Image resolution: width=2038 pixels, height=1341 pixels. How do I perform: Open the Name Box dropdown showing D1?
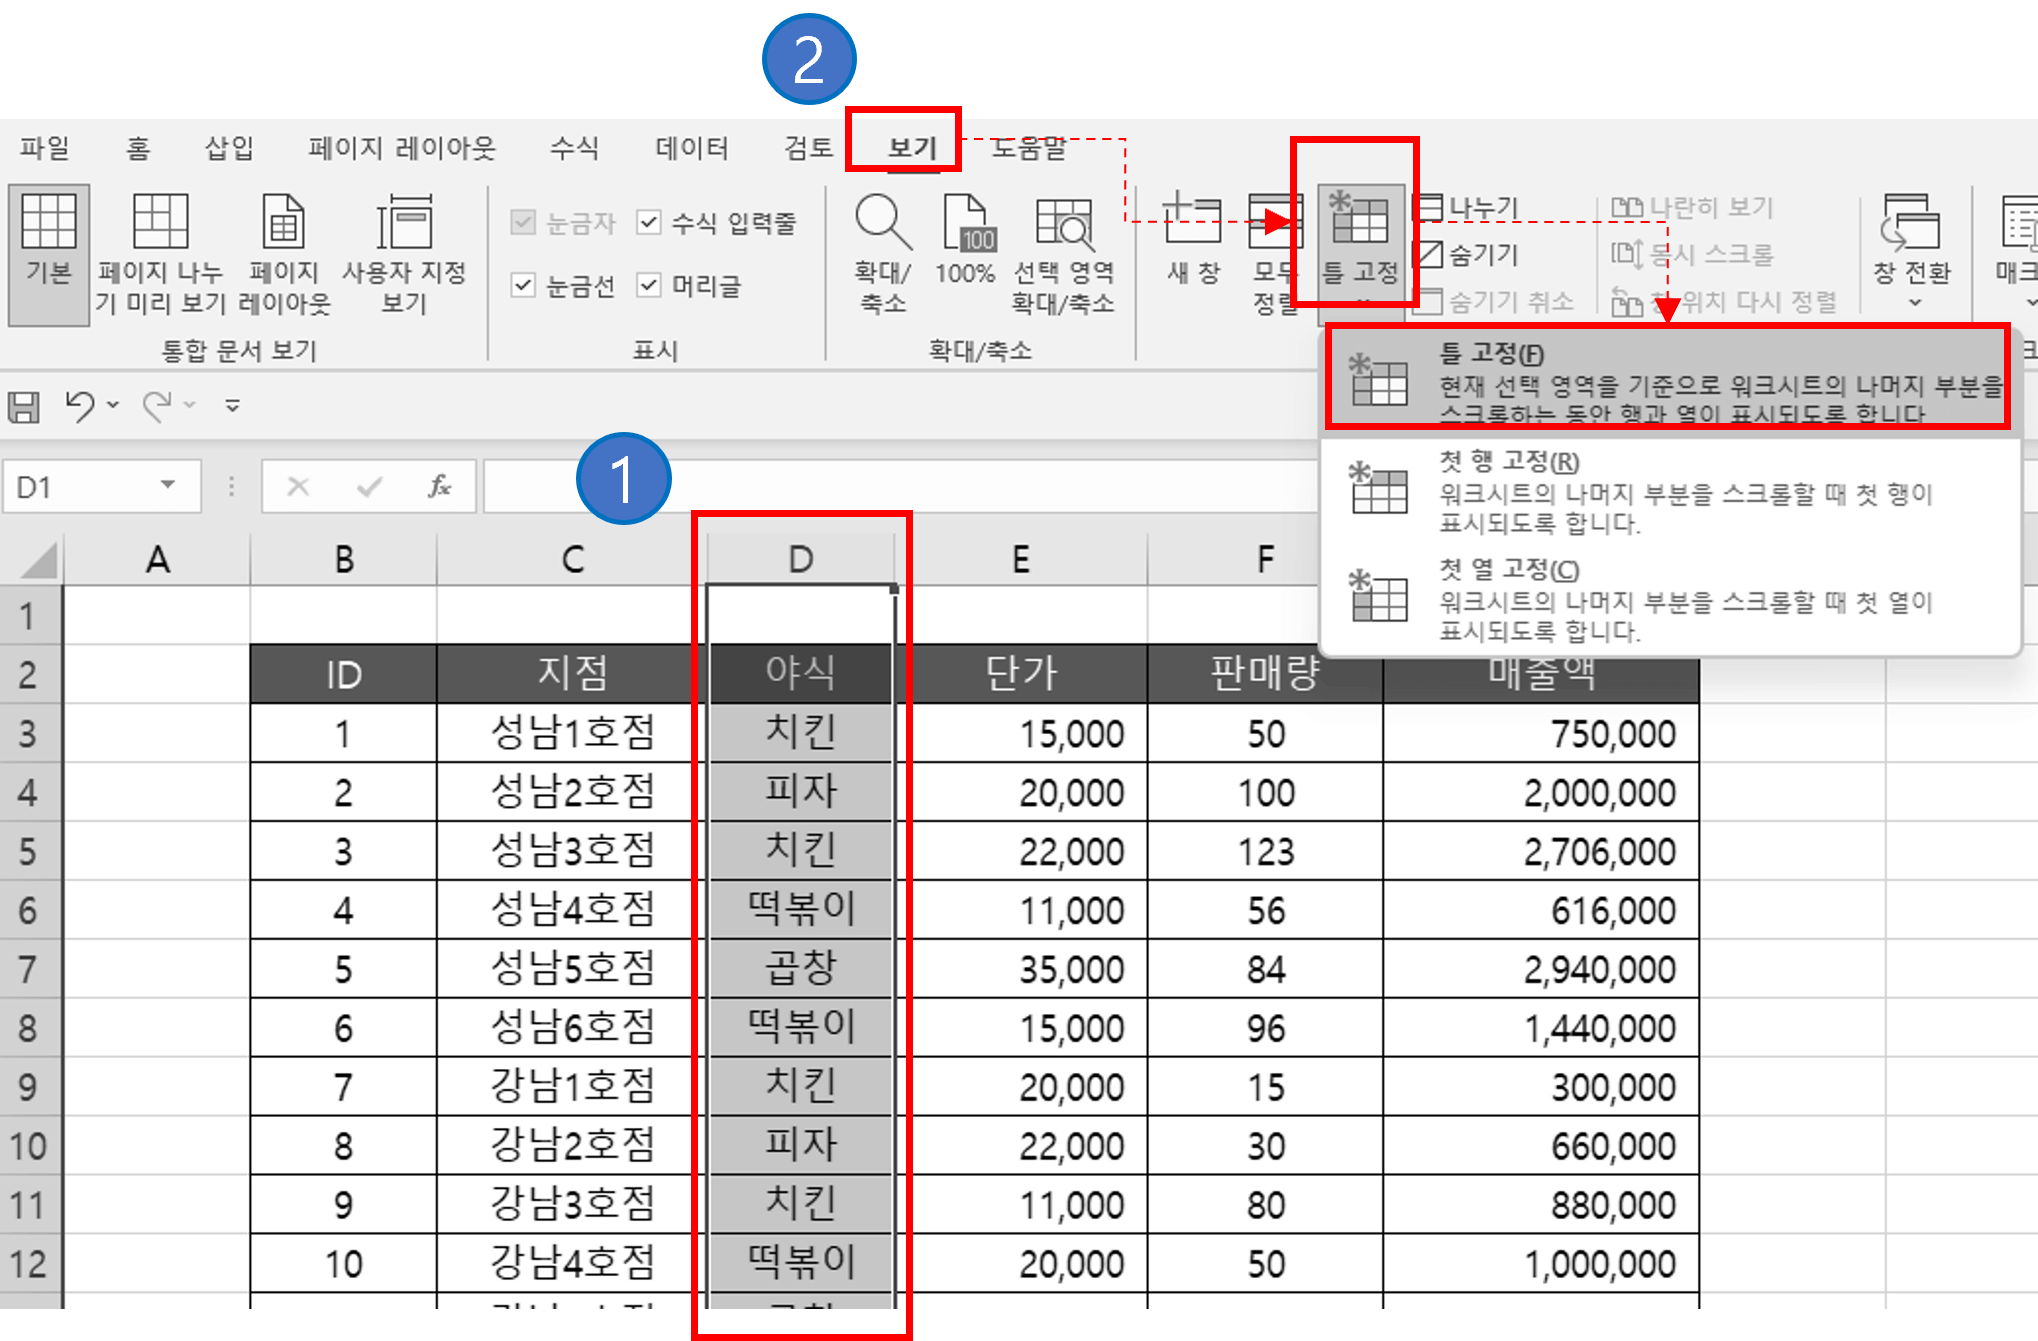[168, 486]
